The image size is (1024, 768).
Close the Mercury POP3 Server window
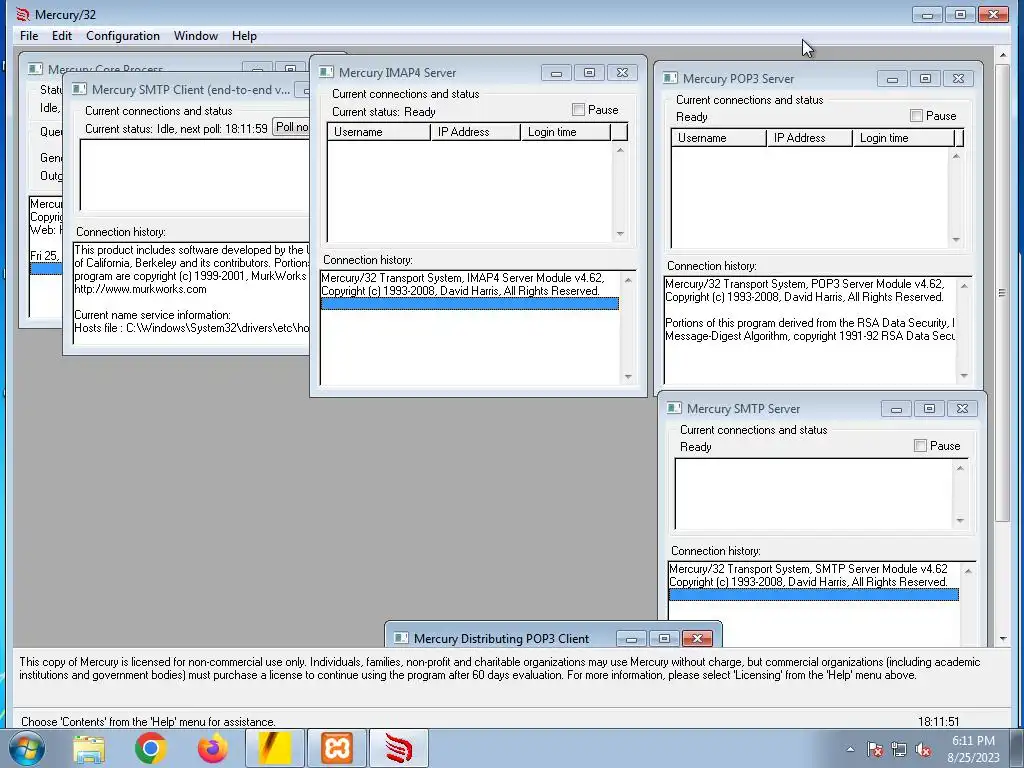point(958,78)
